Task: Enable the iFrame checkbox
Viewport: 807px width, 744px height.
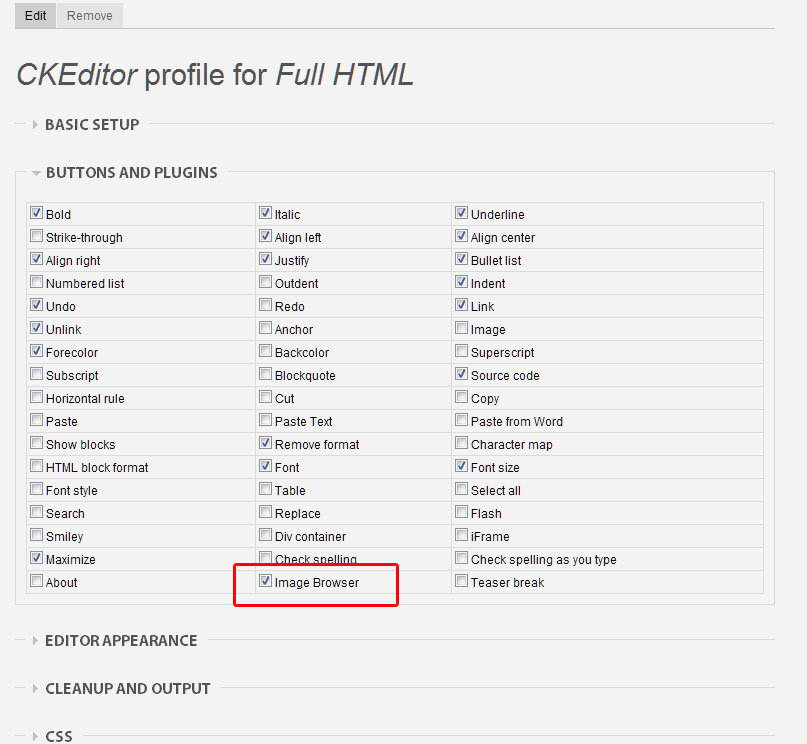Action: [462, 535]
